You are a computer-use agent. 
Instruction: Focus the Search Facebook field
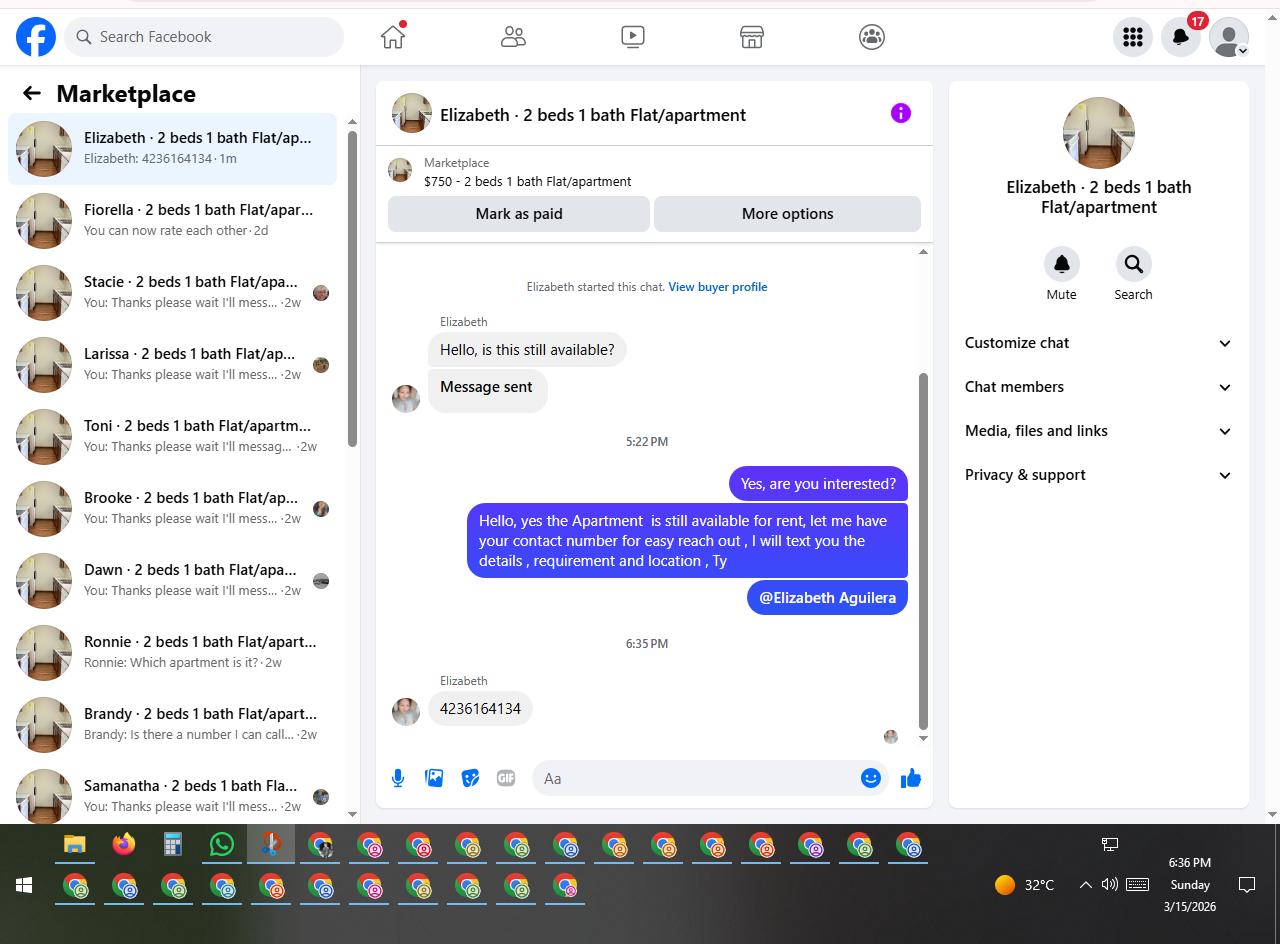204,37
